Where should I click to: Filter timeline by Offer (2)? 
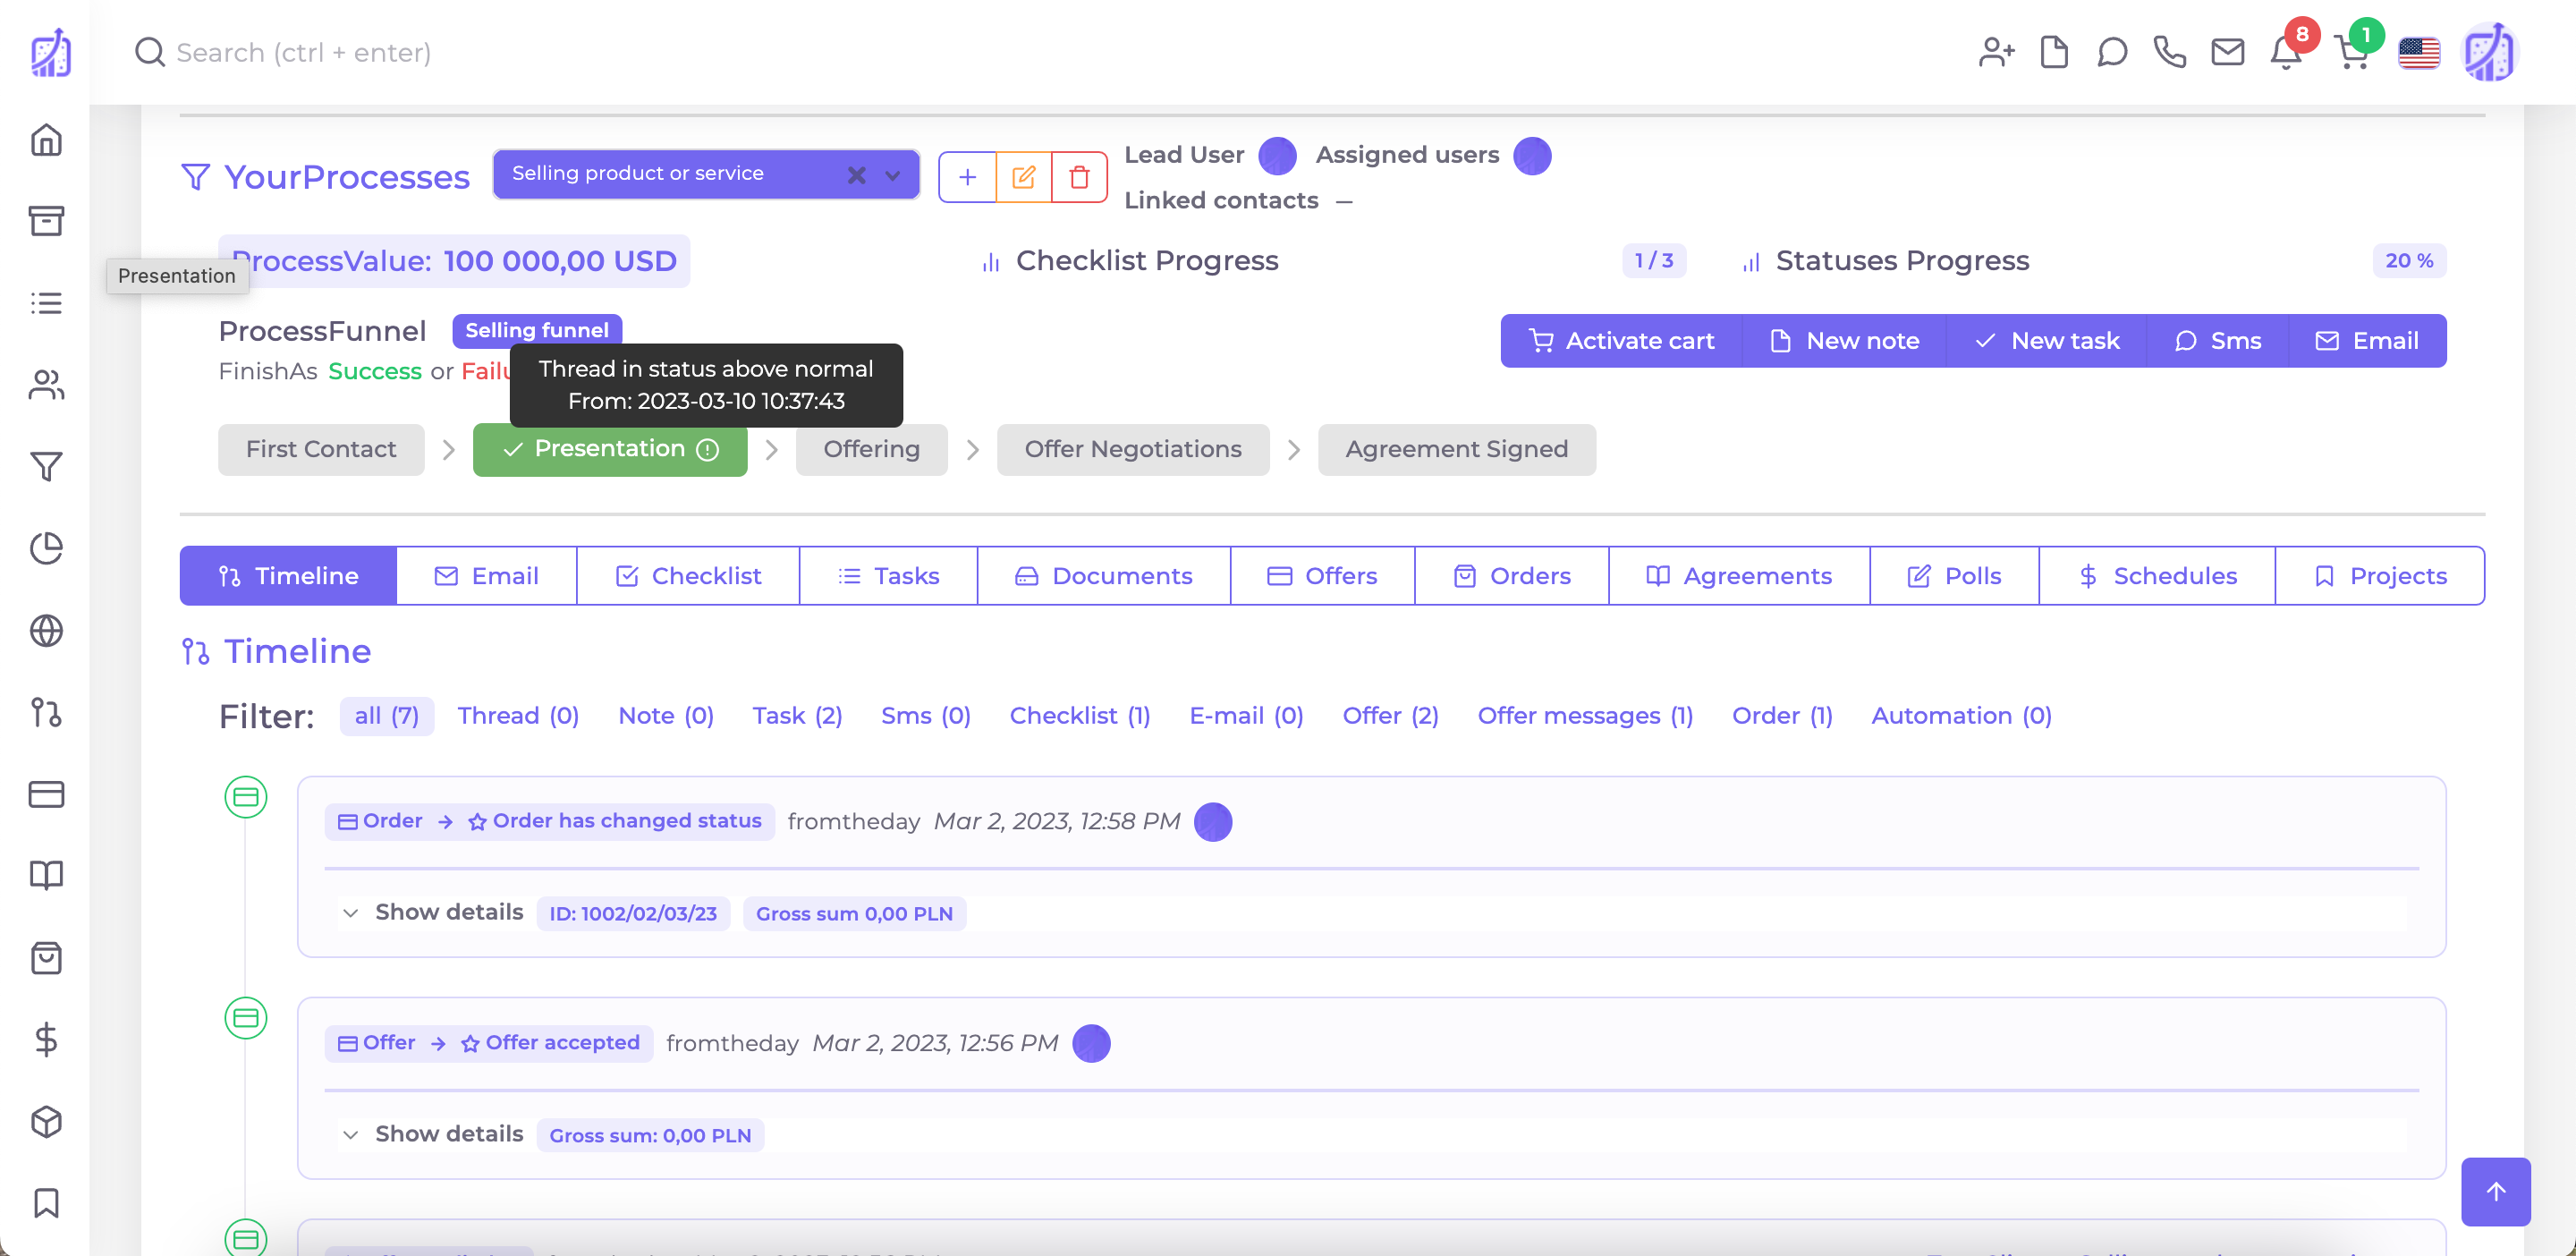[x=1390, y=716]
